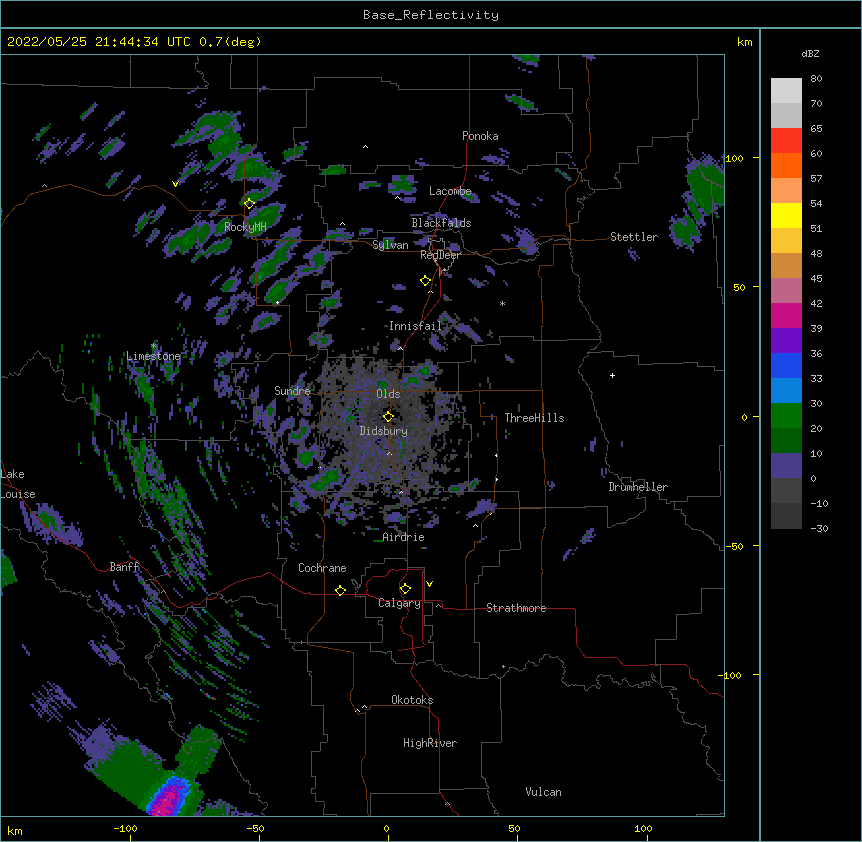Click the white plus marker north of Drumheller
The width and height of the screenshot is (862, 842).
click(612, 375)
